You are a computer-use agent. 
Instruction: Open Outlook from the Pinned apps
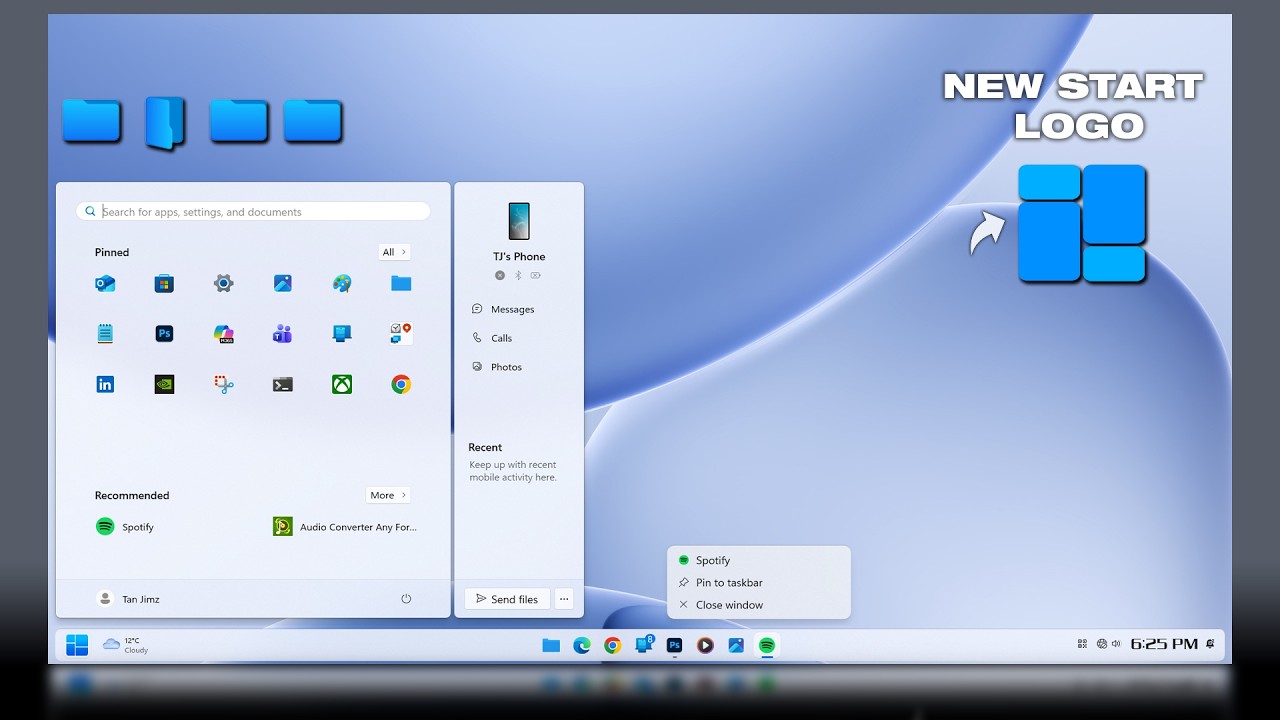[105, 284]
